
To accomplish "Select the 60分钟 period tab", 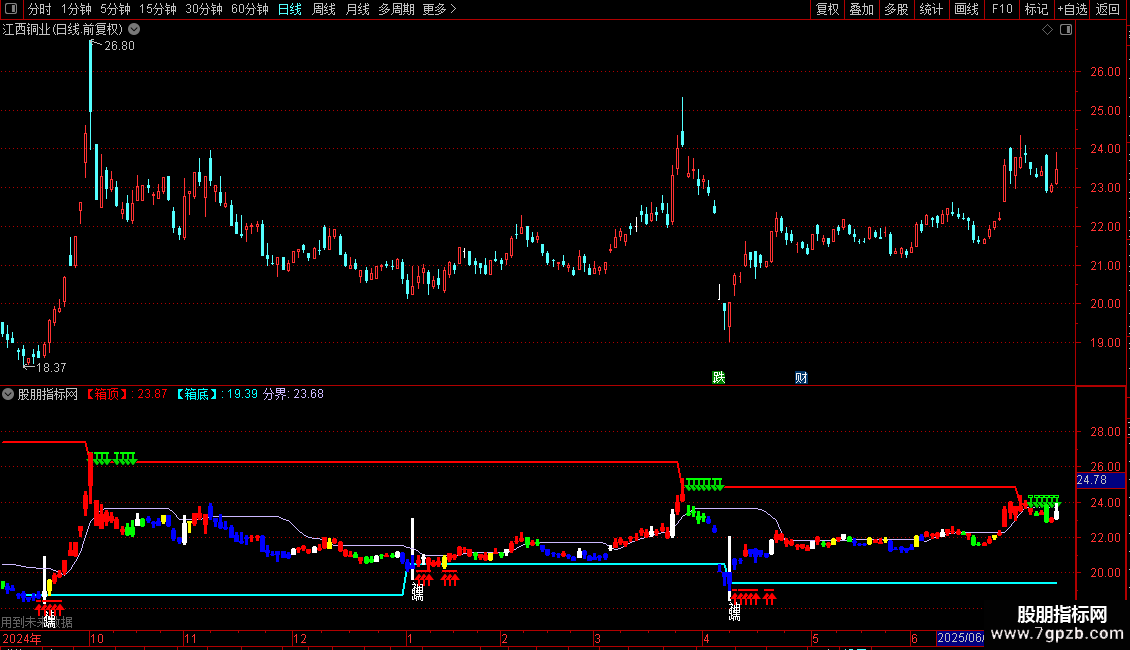I will click(x=249, y=9).
